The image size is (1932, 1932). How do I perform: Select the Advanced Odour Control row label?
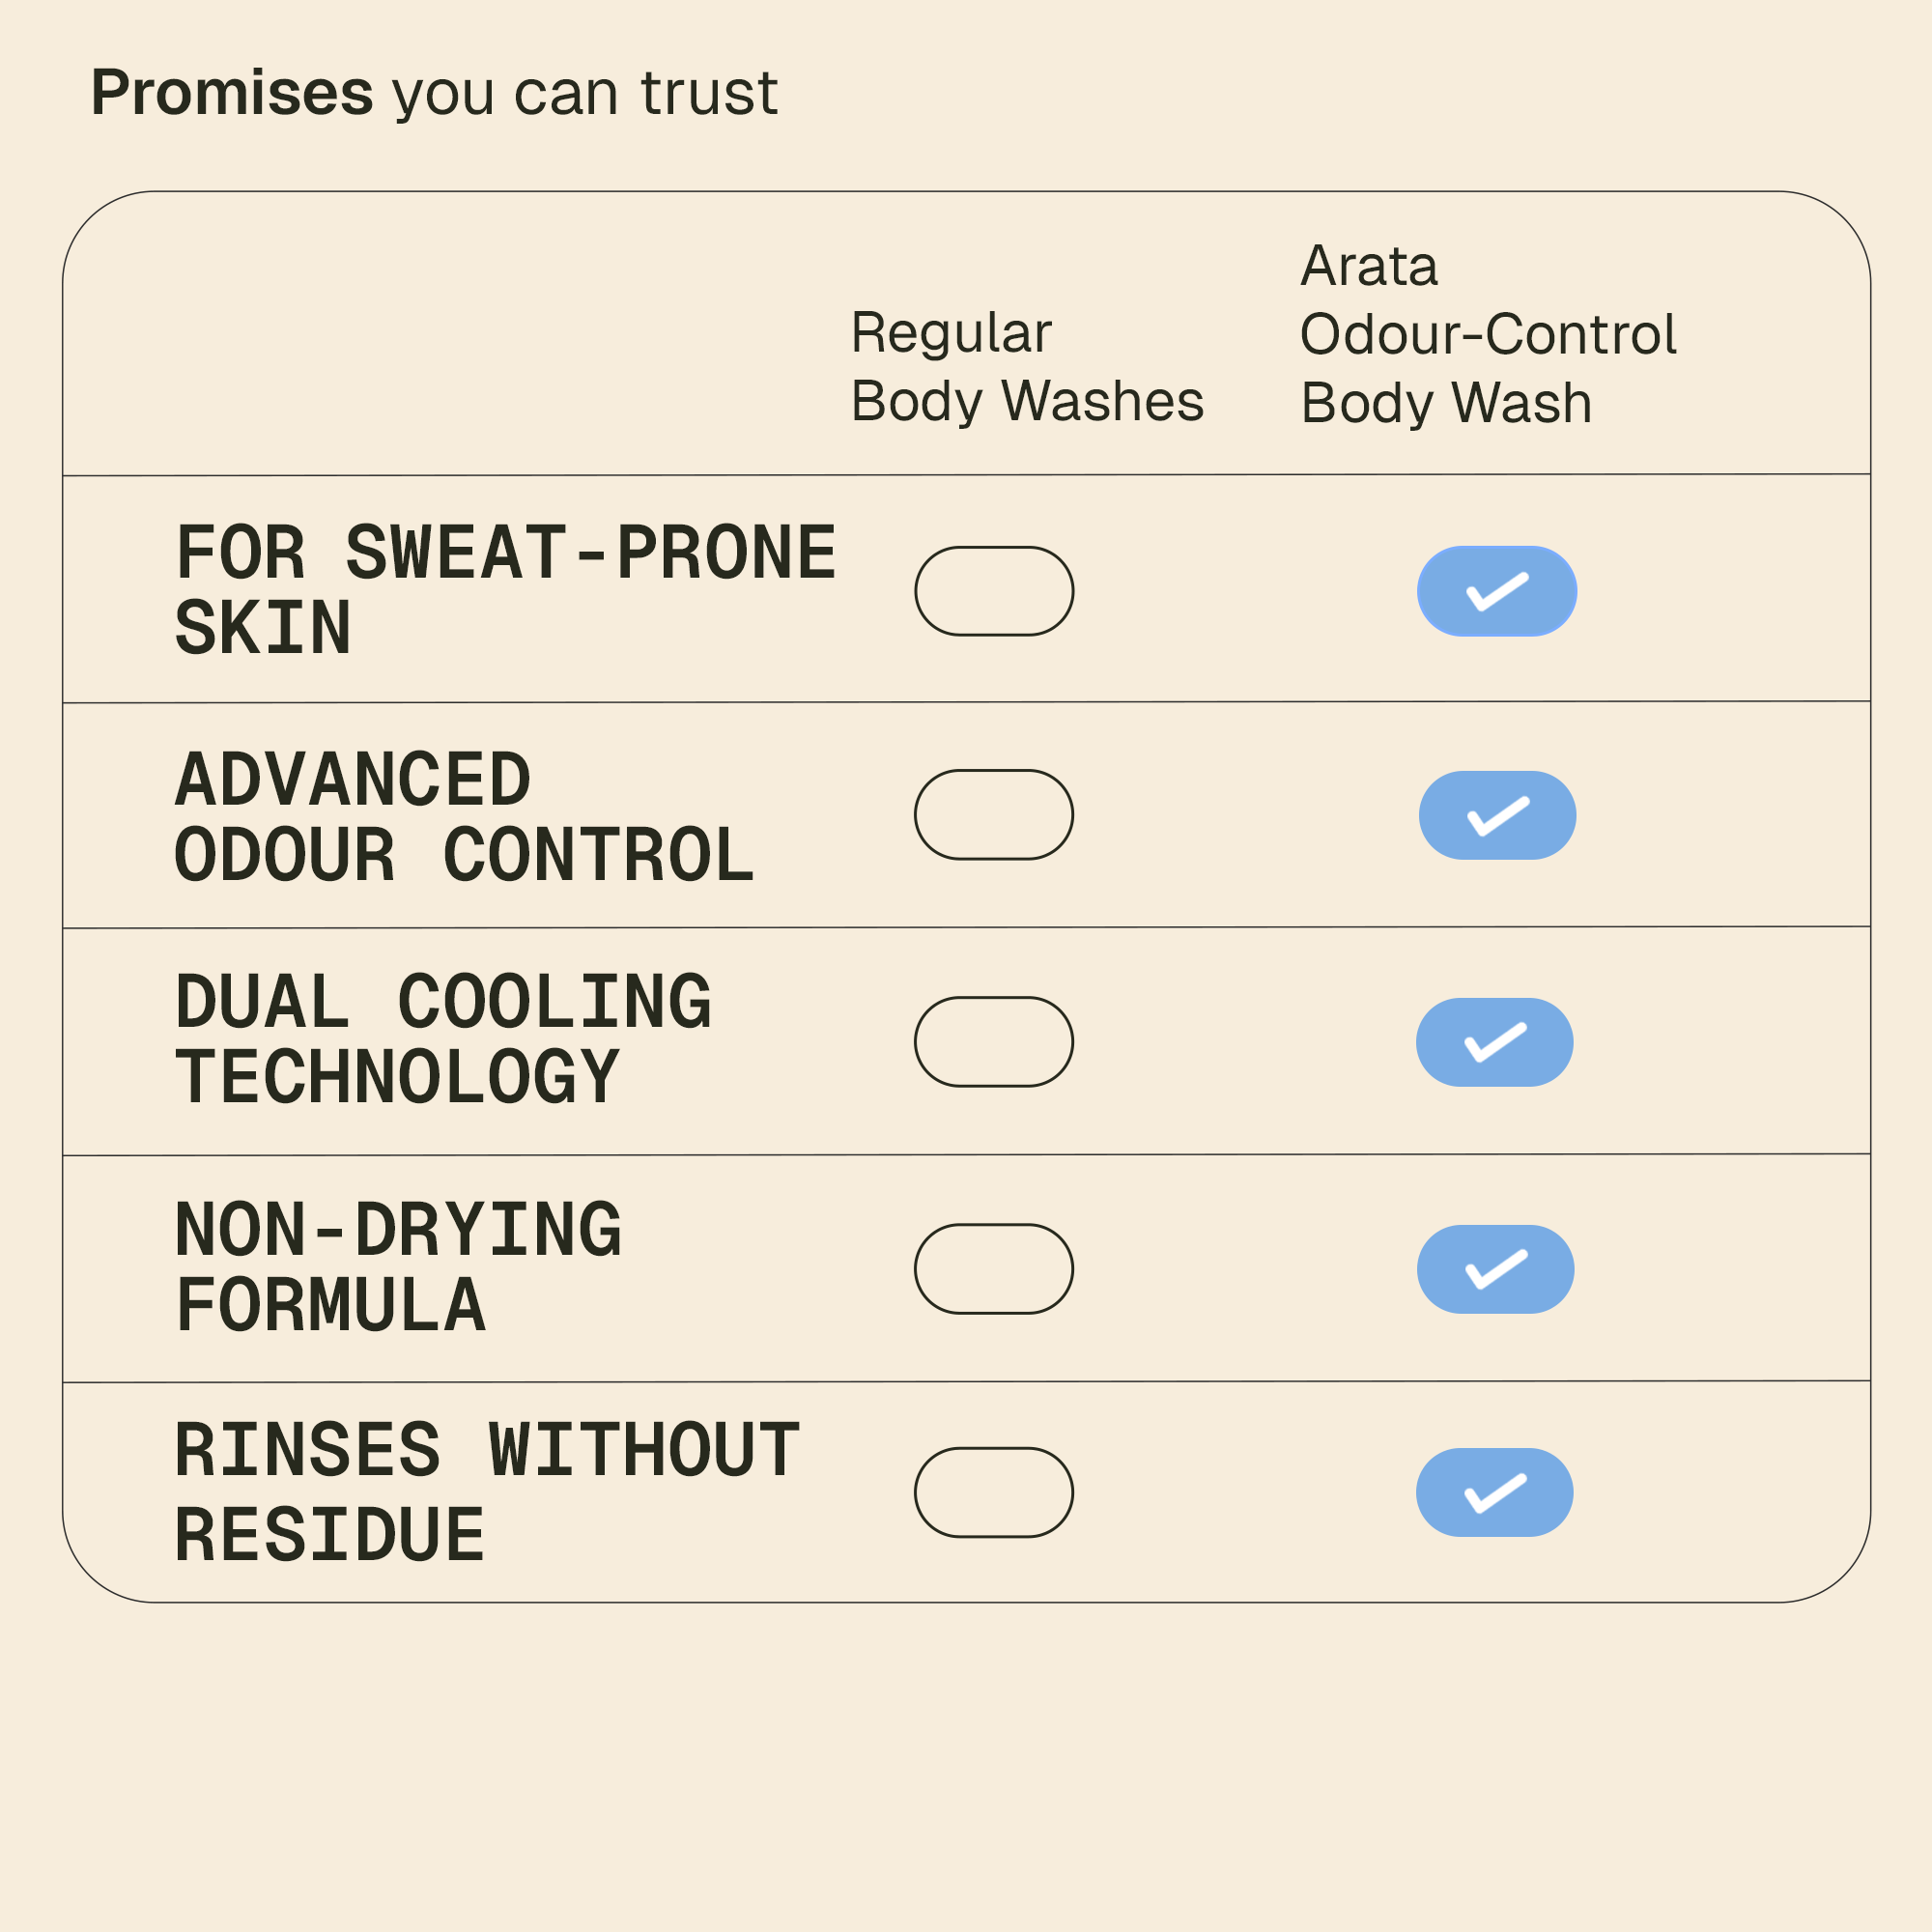click(464, 817)
